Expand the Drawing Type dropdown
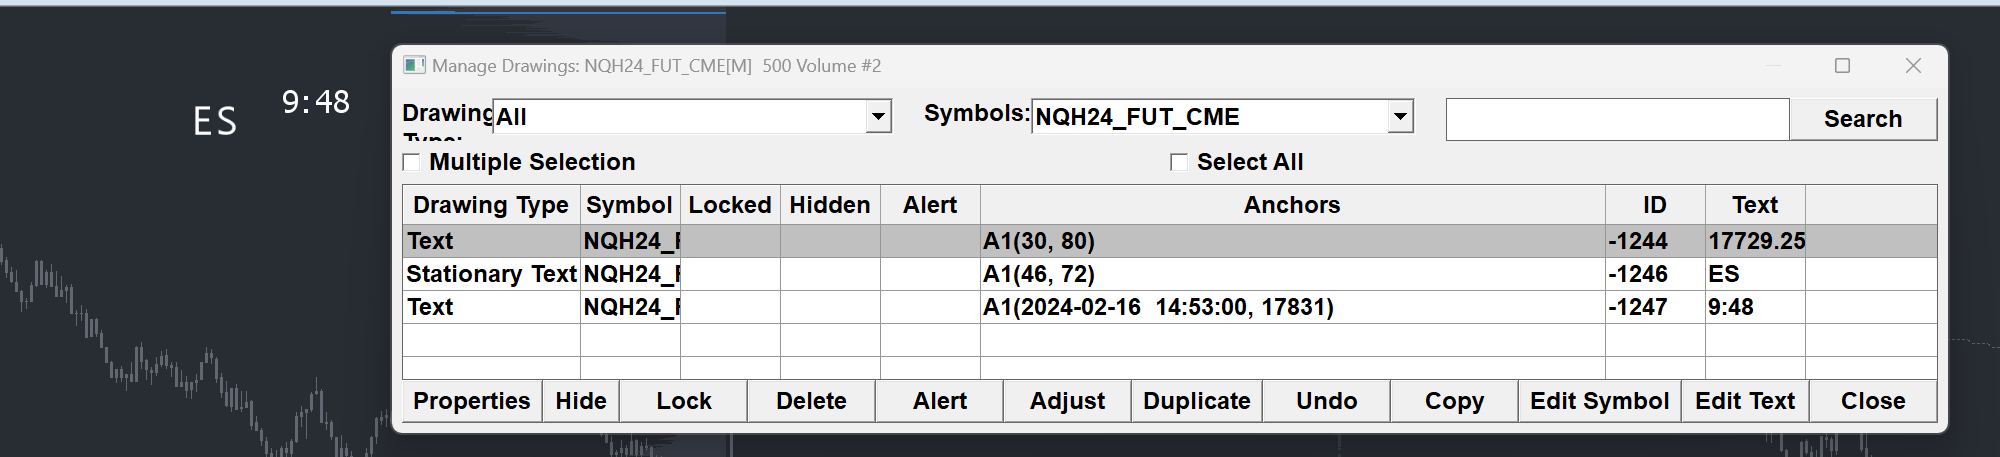Viewport: 2000px width, 457px height. [x=878, y=117]
